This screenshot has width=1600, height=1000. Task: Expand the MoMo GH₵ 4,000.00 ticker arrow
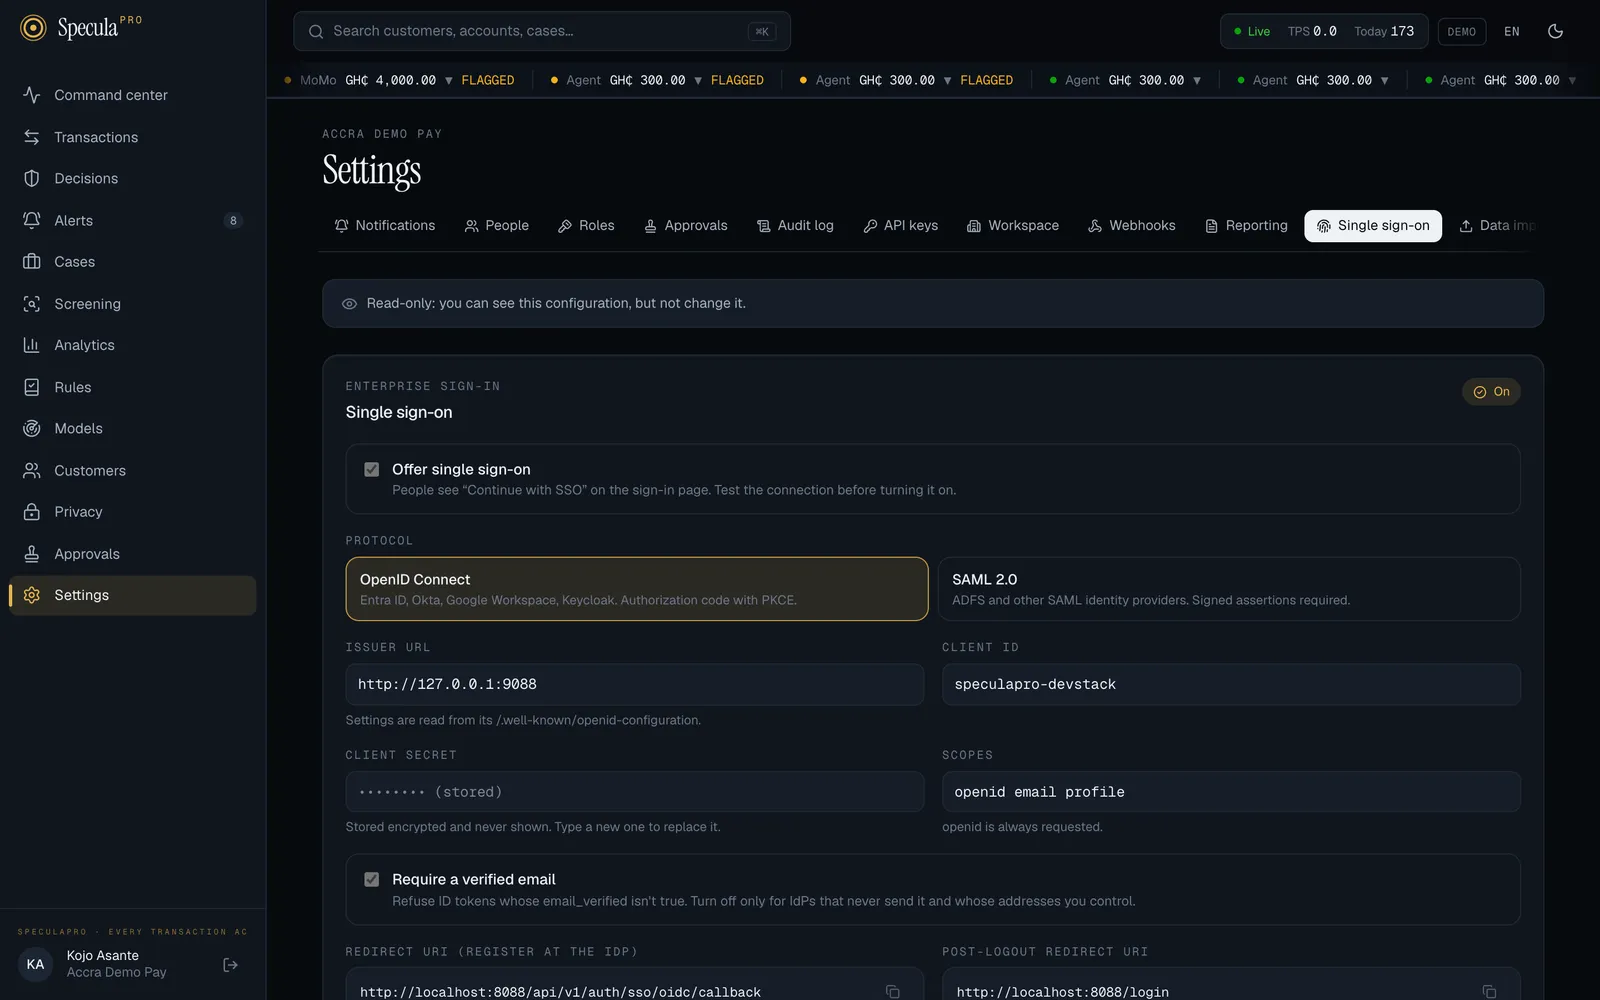(x=449, y=80)
